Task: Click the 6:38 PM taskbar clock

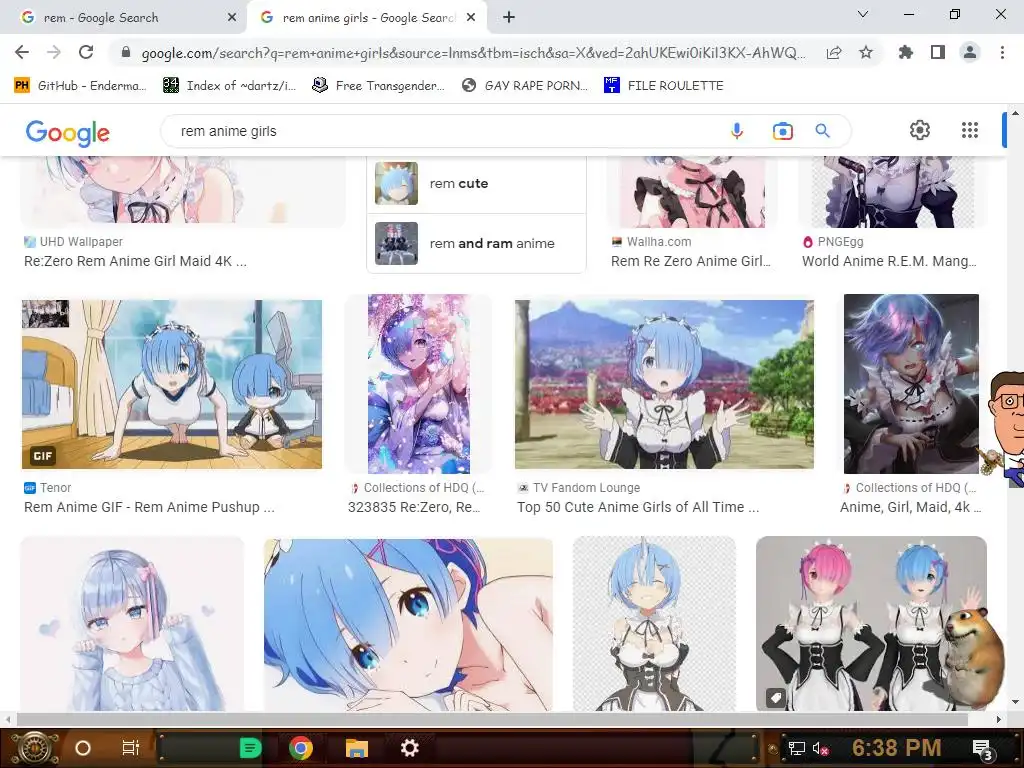Action: click(x=896, y=748)
